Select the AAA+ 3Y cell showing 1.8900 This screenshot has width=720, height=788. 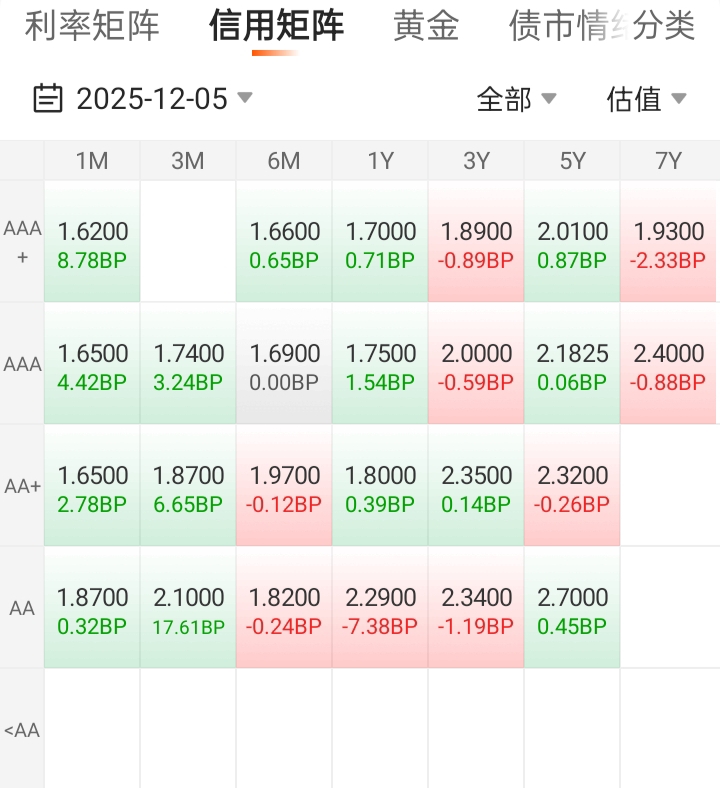click(x=476, y=244)
